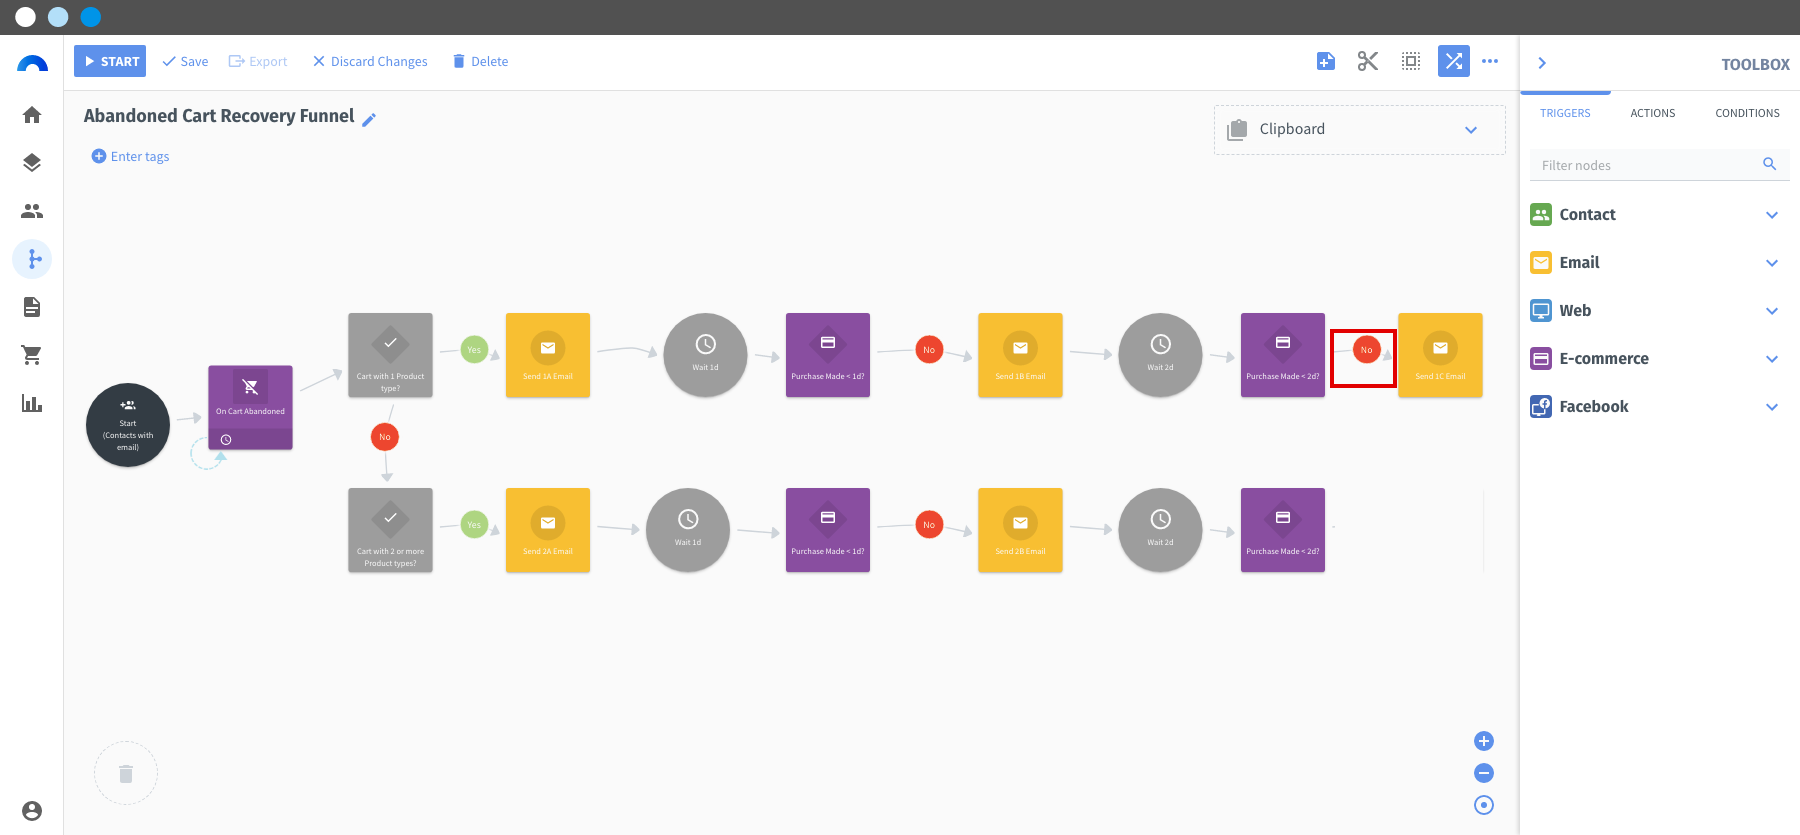This screenshot has width=1800, height=835.
Task: Collapse the Toolbox panel with chevron
Action: 1542,63
